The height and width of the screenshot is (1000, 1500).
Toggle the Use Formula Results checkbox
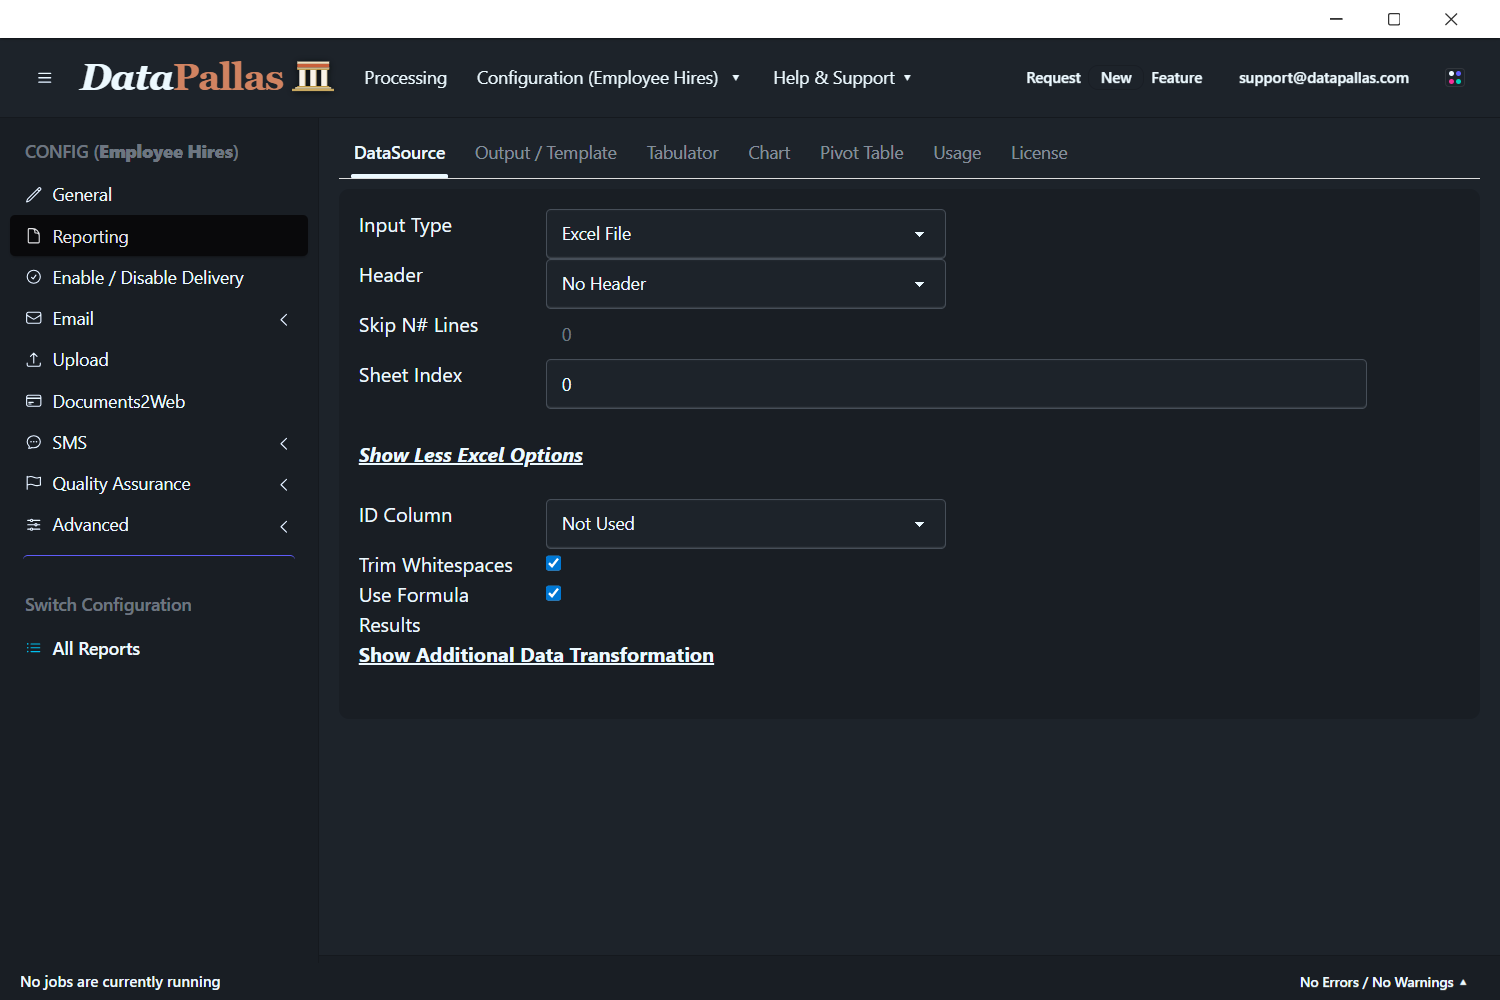tap(554, 594)
